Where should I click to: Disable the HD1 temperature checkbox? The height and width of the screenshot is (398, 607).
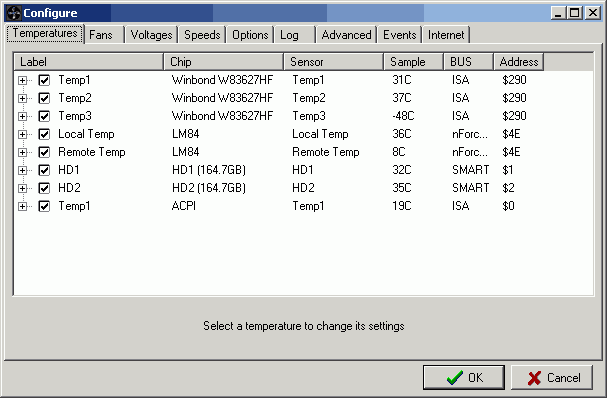point(44,170)
